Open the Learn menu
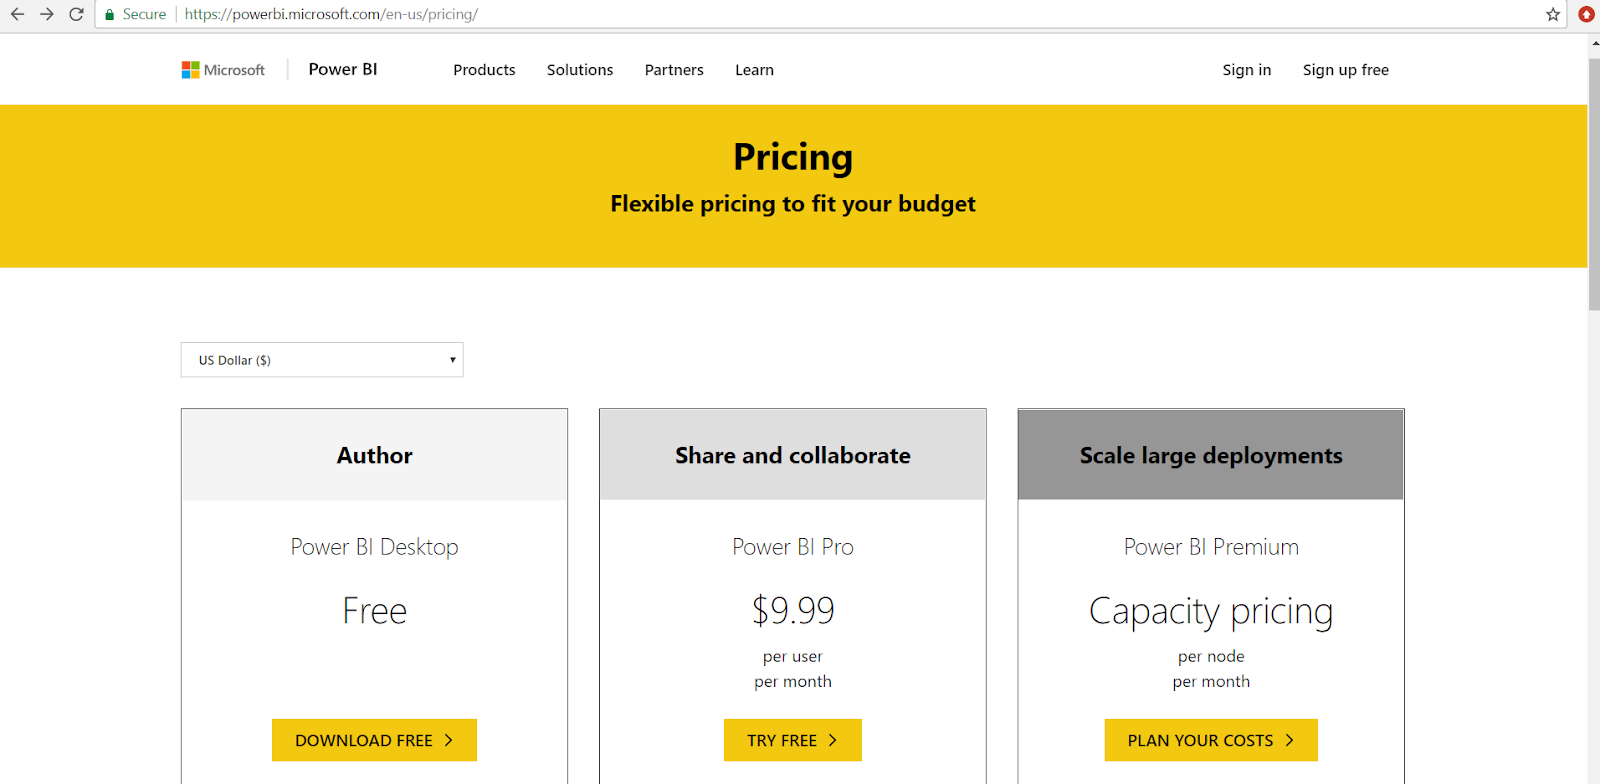 coord(754,70)
